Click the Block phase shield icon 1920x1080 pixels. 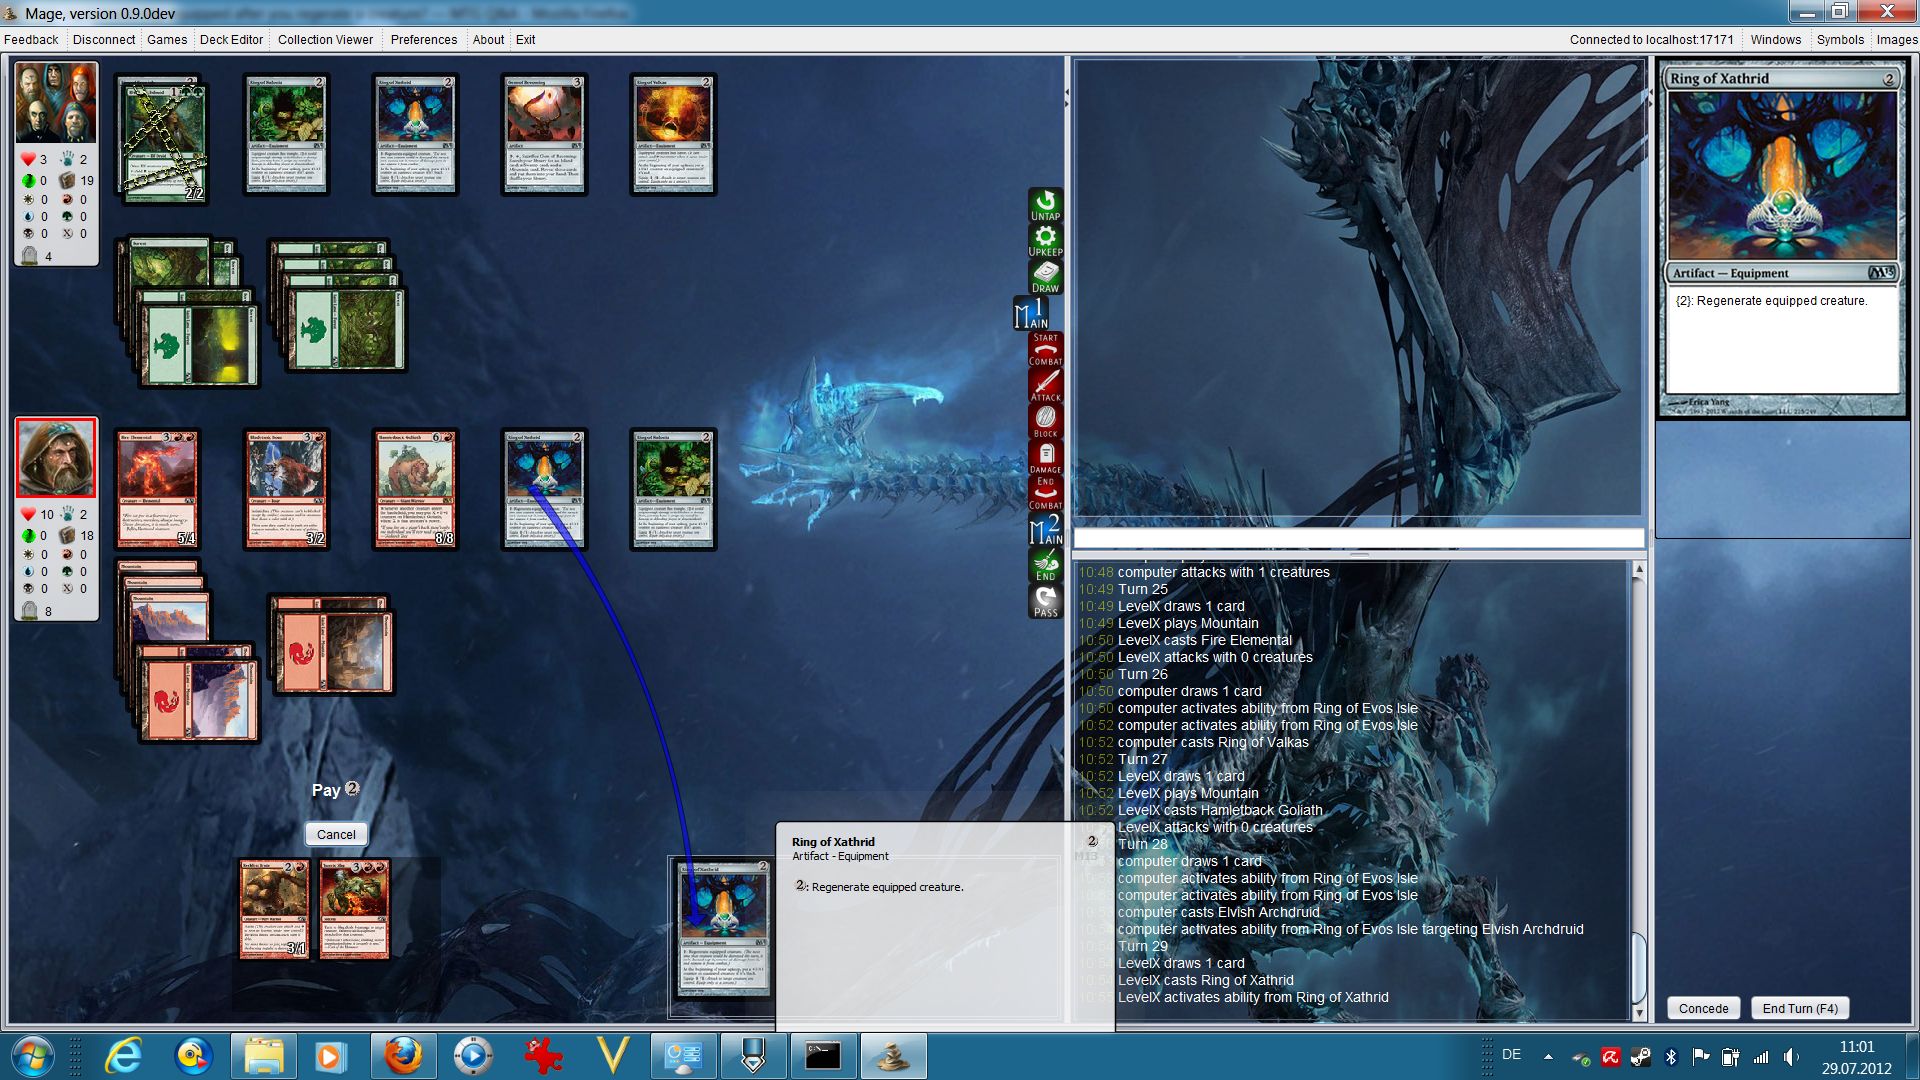pos(1045,421)
